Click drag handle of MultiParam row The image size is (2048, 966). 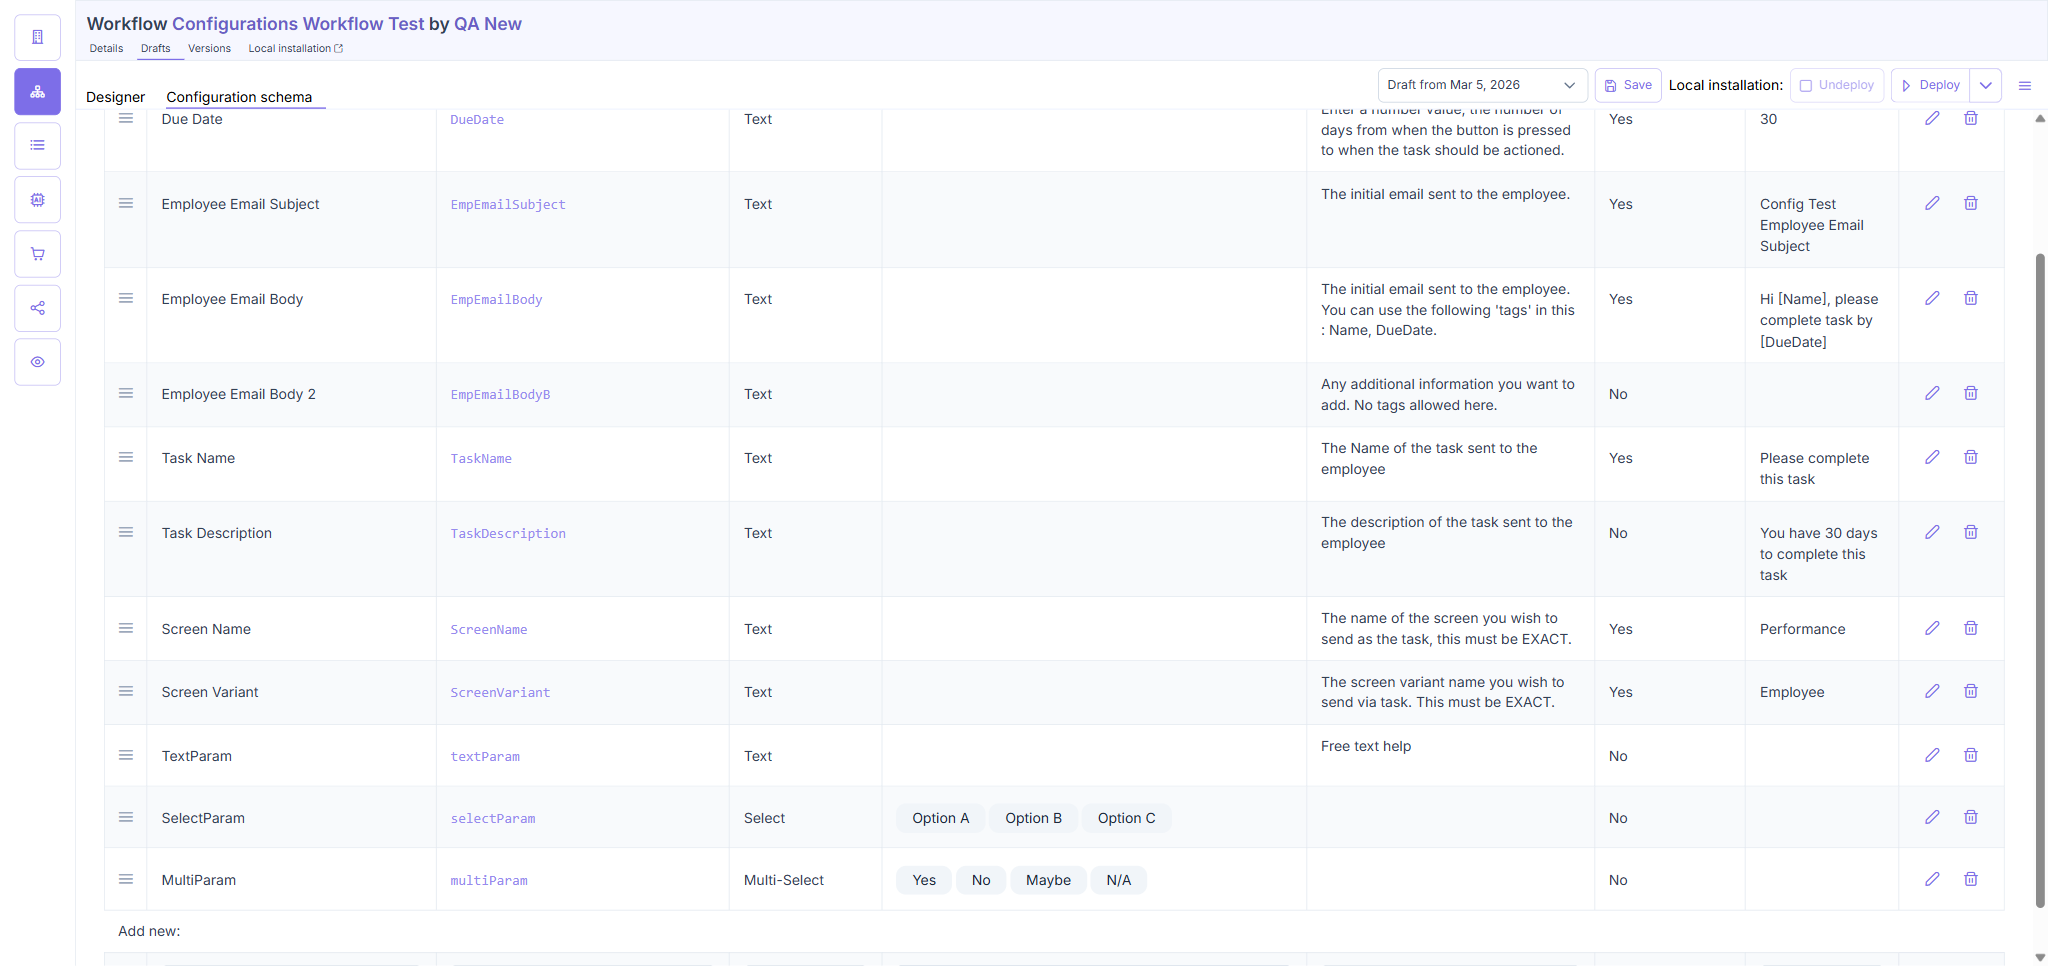click(126, 879)
